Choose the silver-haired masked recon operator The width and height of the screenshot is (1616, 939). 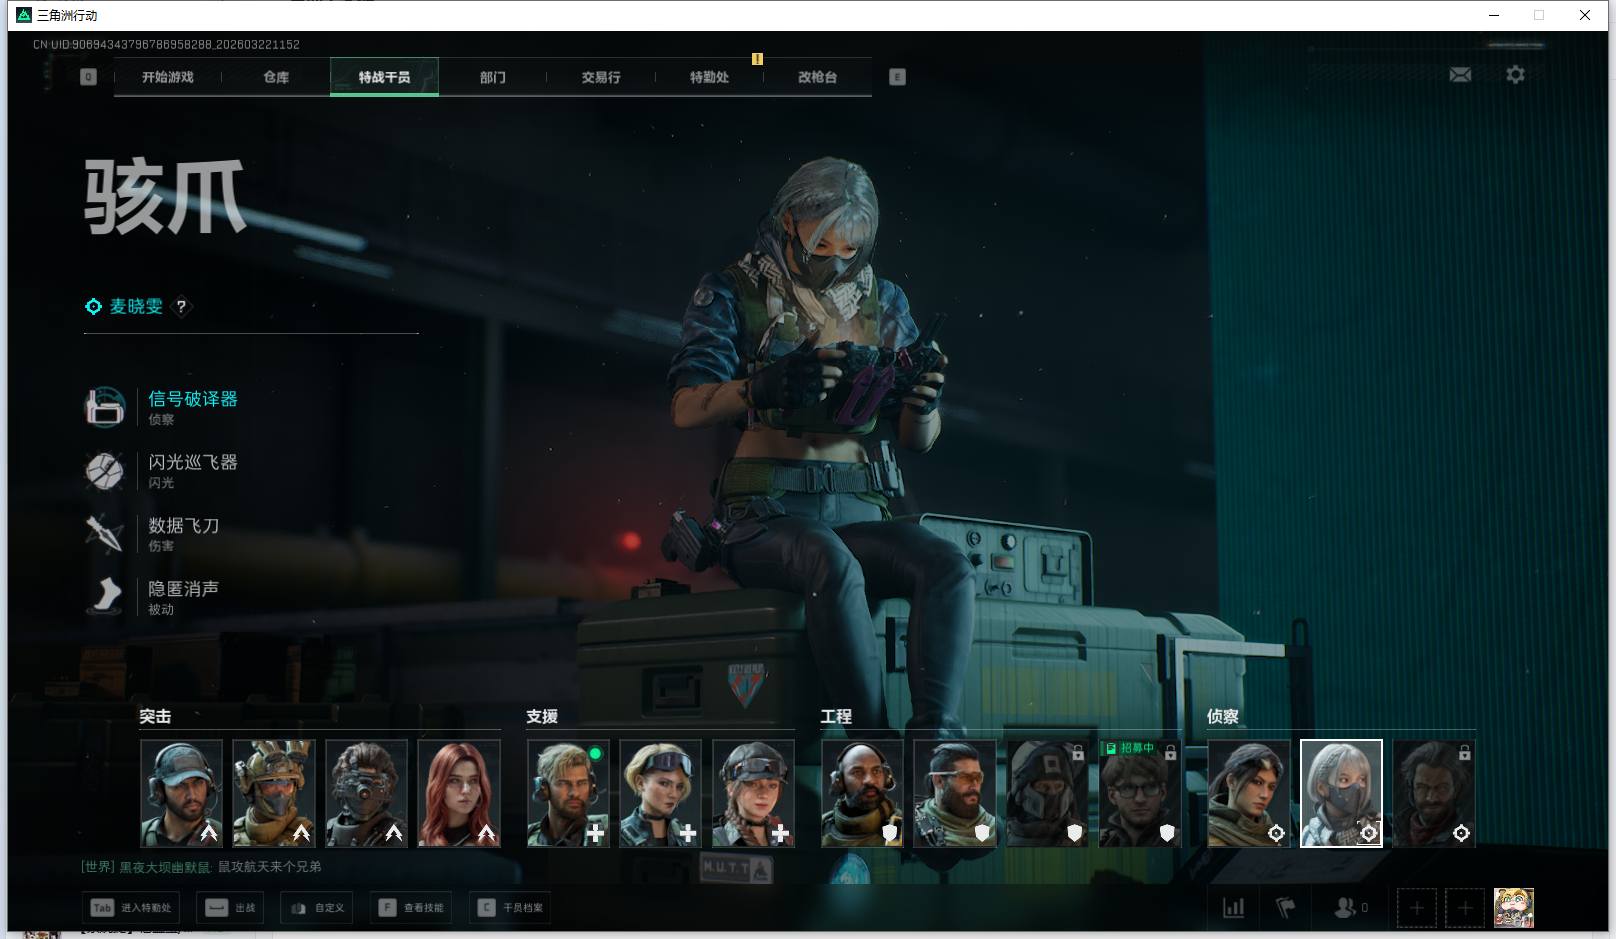tap(1341, 793)
